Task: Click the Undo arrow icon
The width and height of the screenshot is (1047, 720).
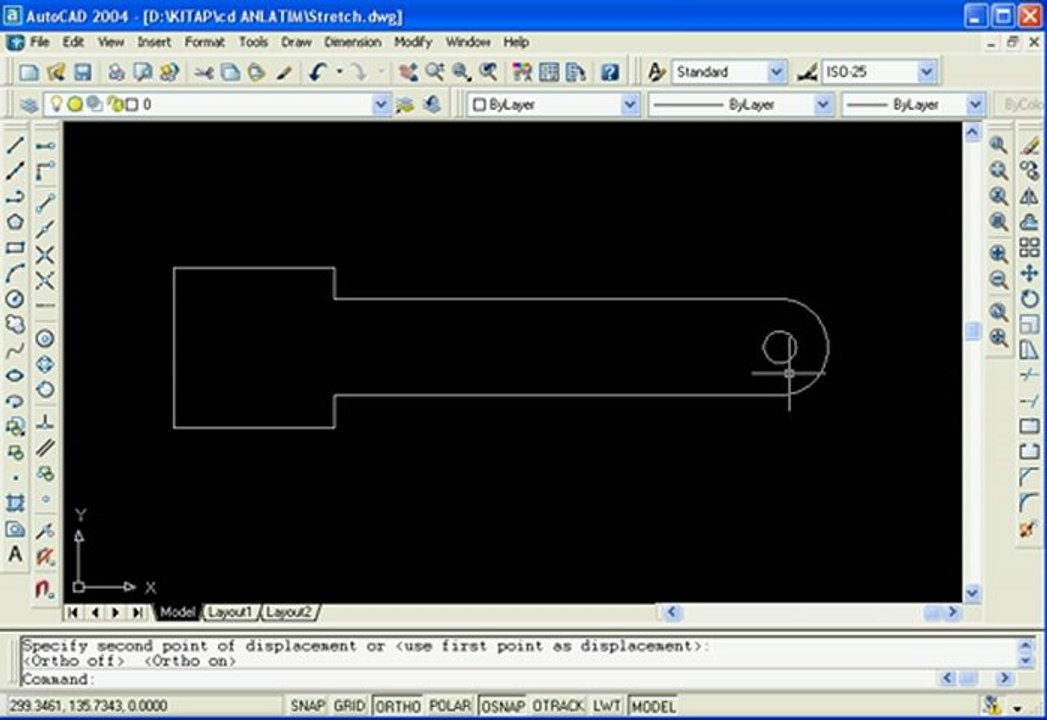Action: pyautogui.click(x=318, y=72)
